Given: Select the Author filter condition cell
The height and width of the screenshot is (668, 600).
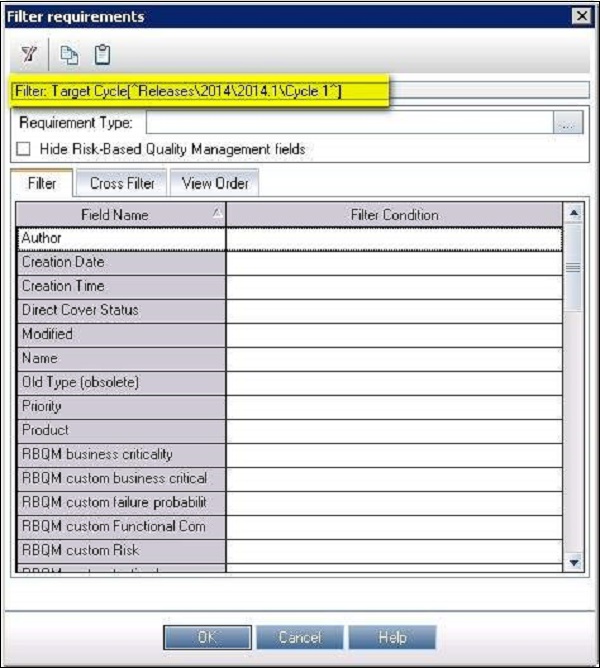Looking at the screenshot, I should [393, 238].
